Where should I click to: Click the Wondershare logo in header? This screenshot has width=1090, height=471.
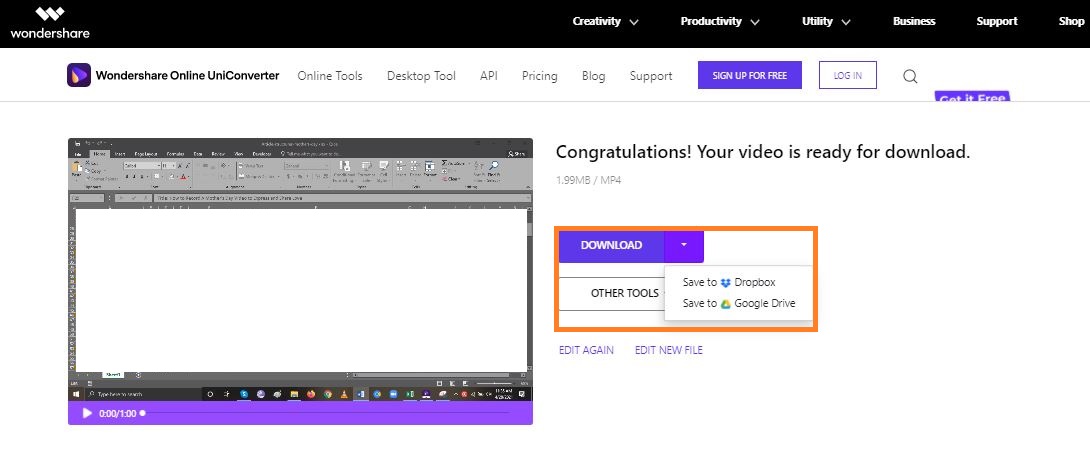[50, 22]
